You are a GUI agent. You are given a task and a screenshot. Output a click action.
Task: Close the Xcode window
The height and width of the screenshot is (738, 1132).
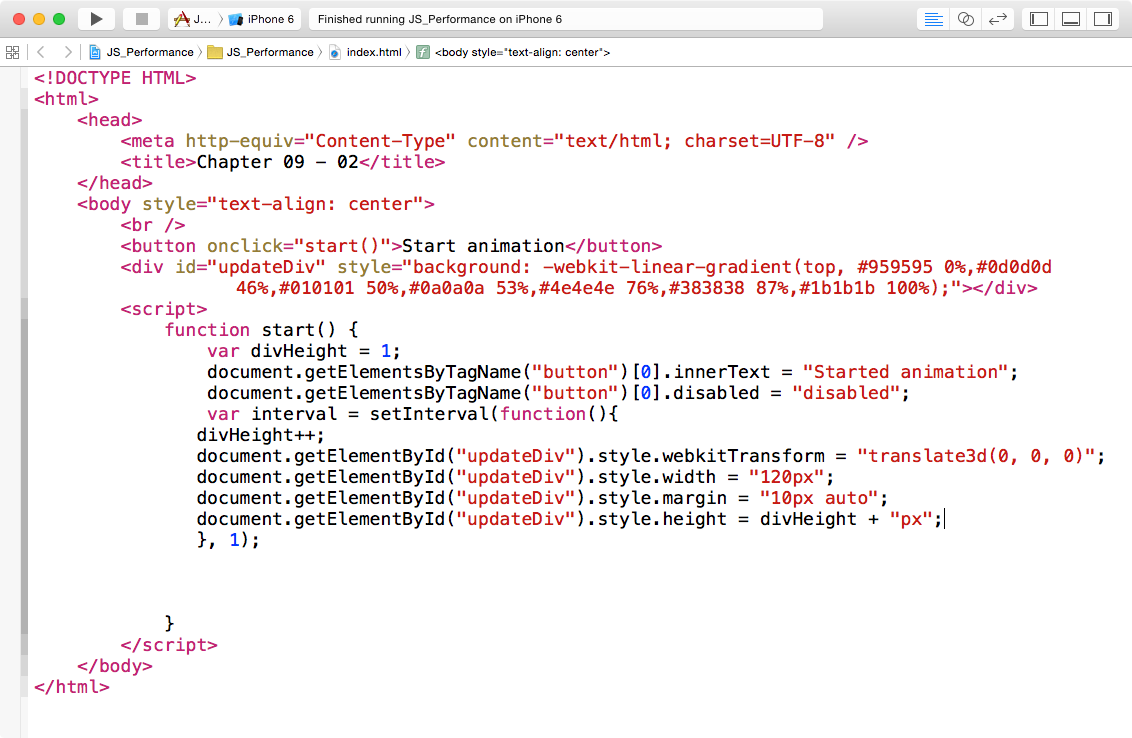19,19
